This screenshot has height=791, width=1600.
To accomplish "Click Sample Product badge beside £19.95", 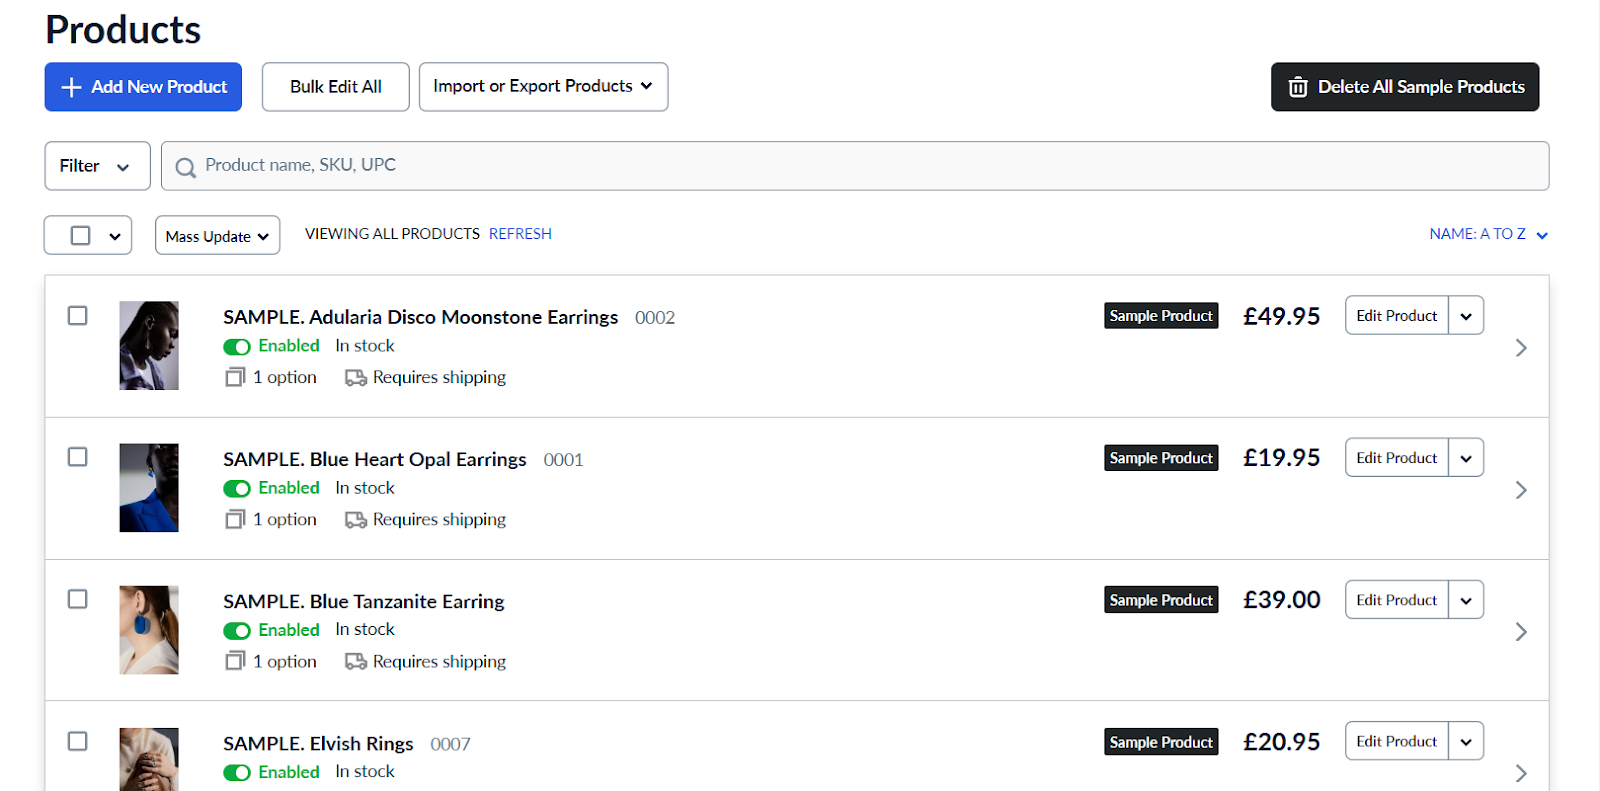I will (x=1161, y=458).
